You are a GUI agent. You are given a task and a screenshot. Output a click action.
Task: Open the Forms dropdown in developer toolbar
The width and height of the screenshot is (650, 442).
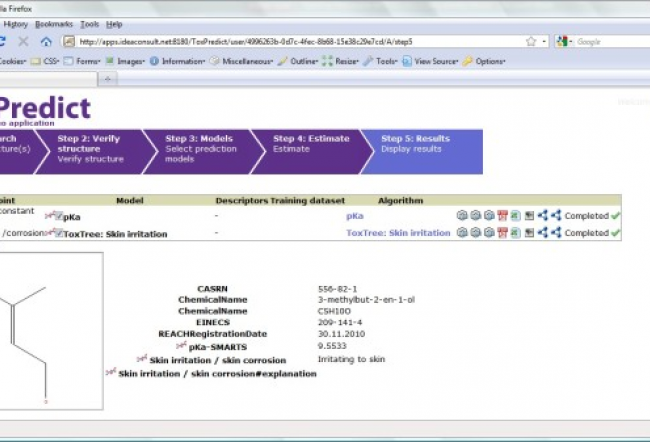(x=82, y=61)
